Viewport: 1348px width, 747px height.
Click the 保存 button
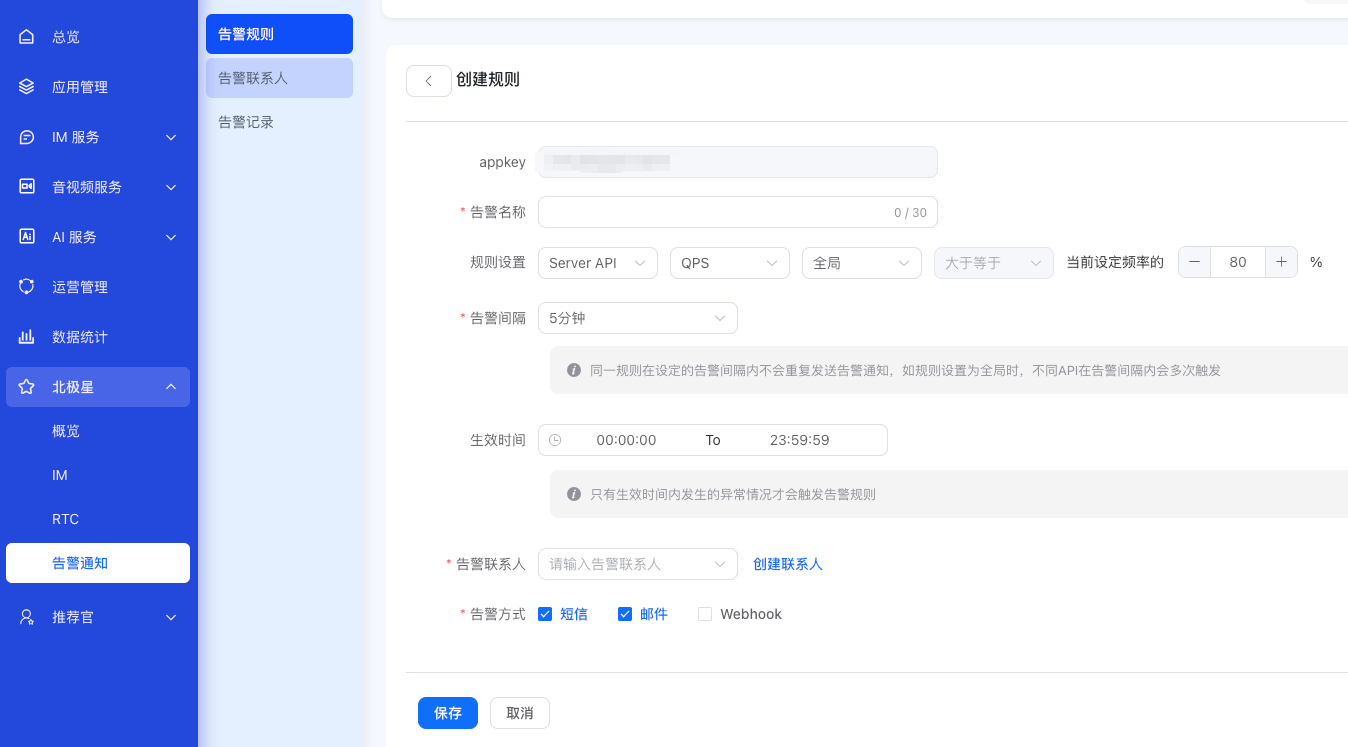click(447, 713)
